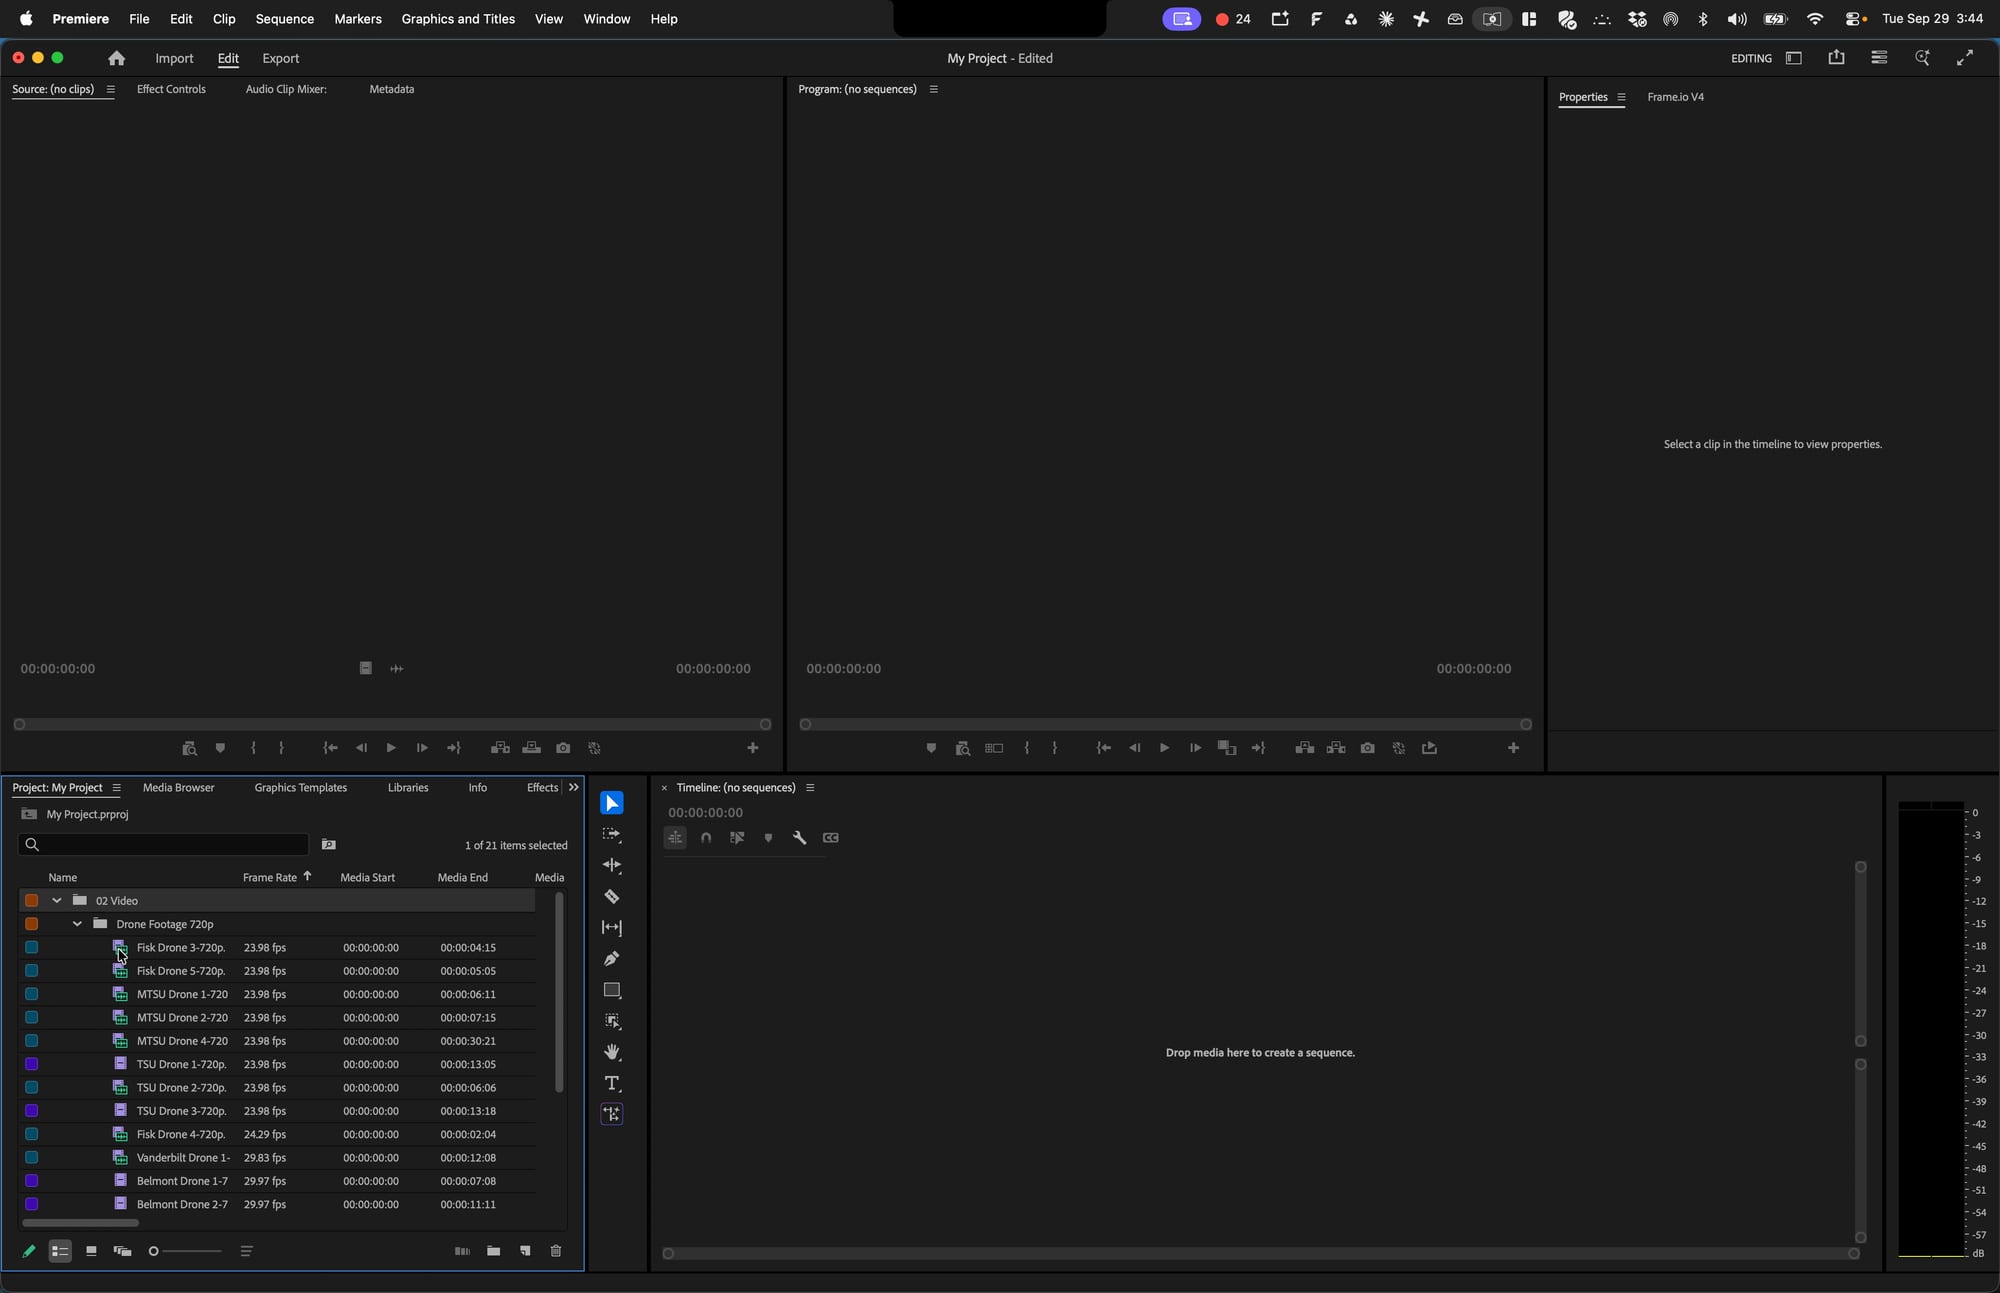Click the New Item icon in Project panel
The image size is (2000, 1293).
[x=525, y=1251]
